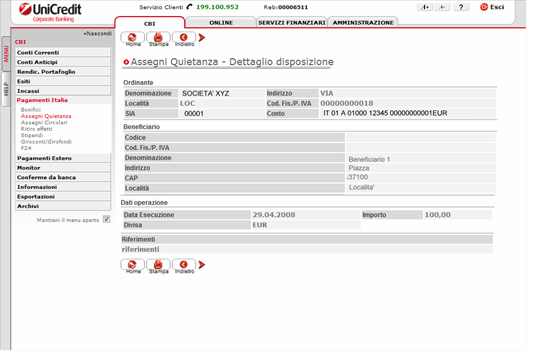This screenshot has width=547, height=363.
Task: Click the Importo value 100,00
Action: pos(437,215)
